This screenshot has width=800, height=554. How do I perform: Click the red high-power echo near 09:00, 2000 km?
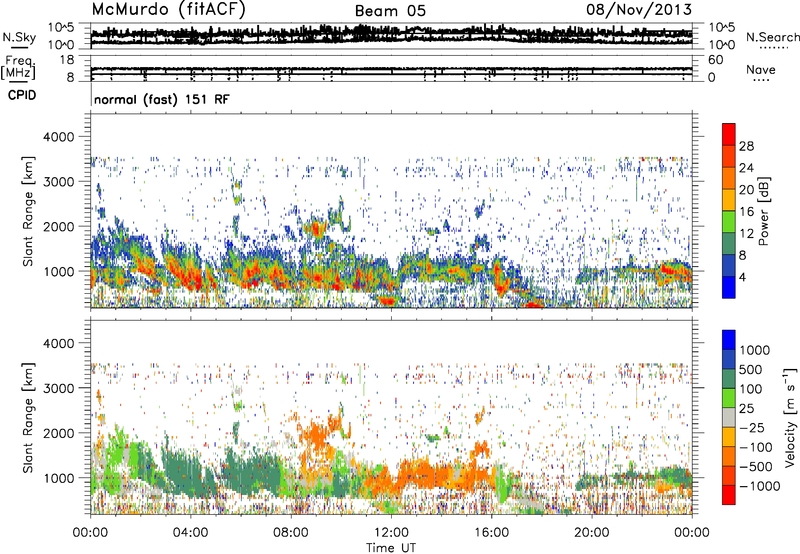317,227
